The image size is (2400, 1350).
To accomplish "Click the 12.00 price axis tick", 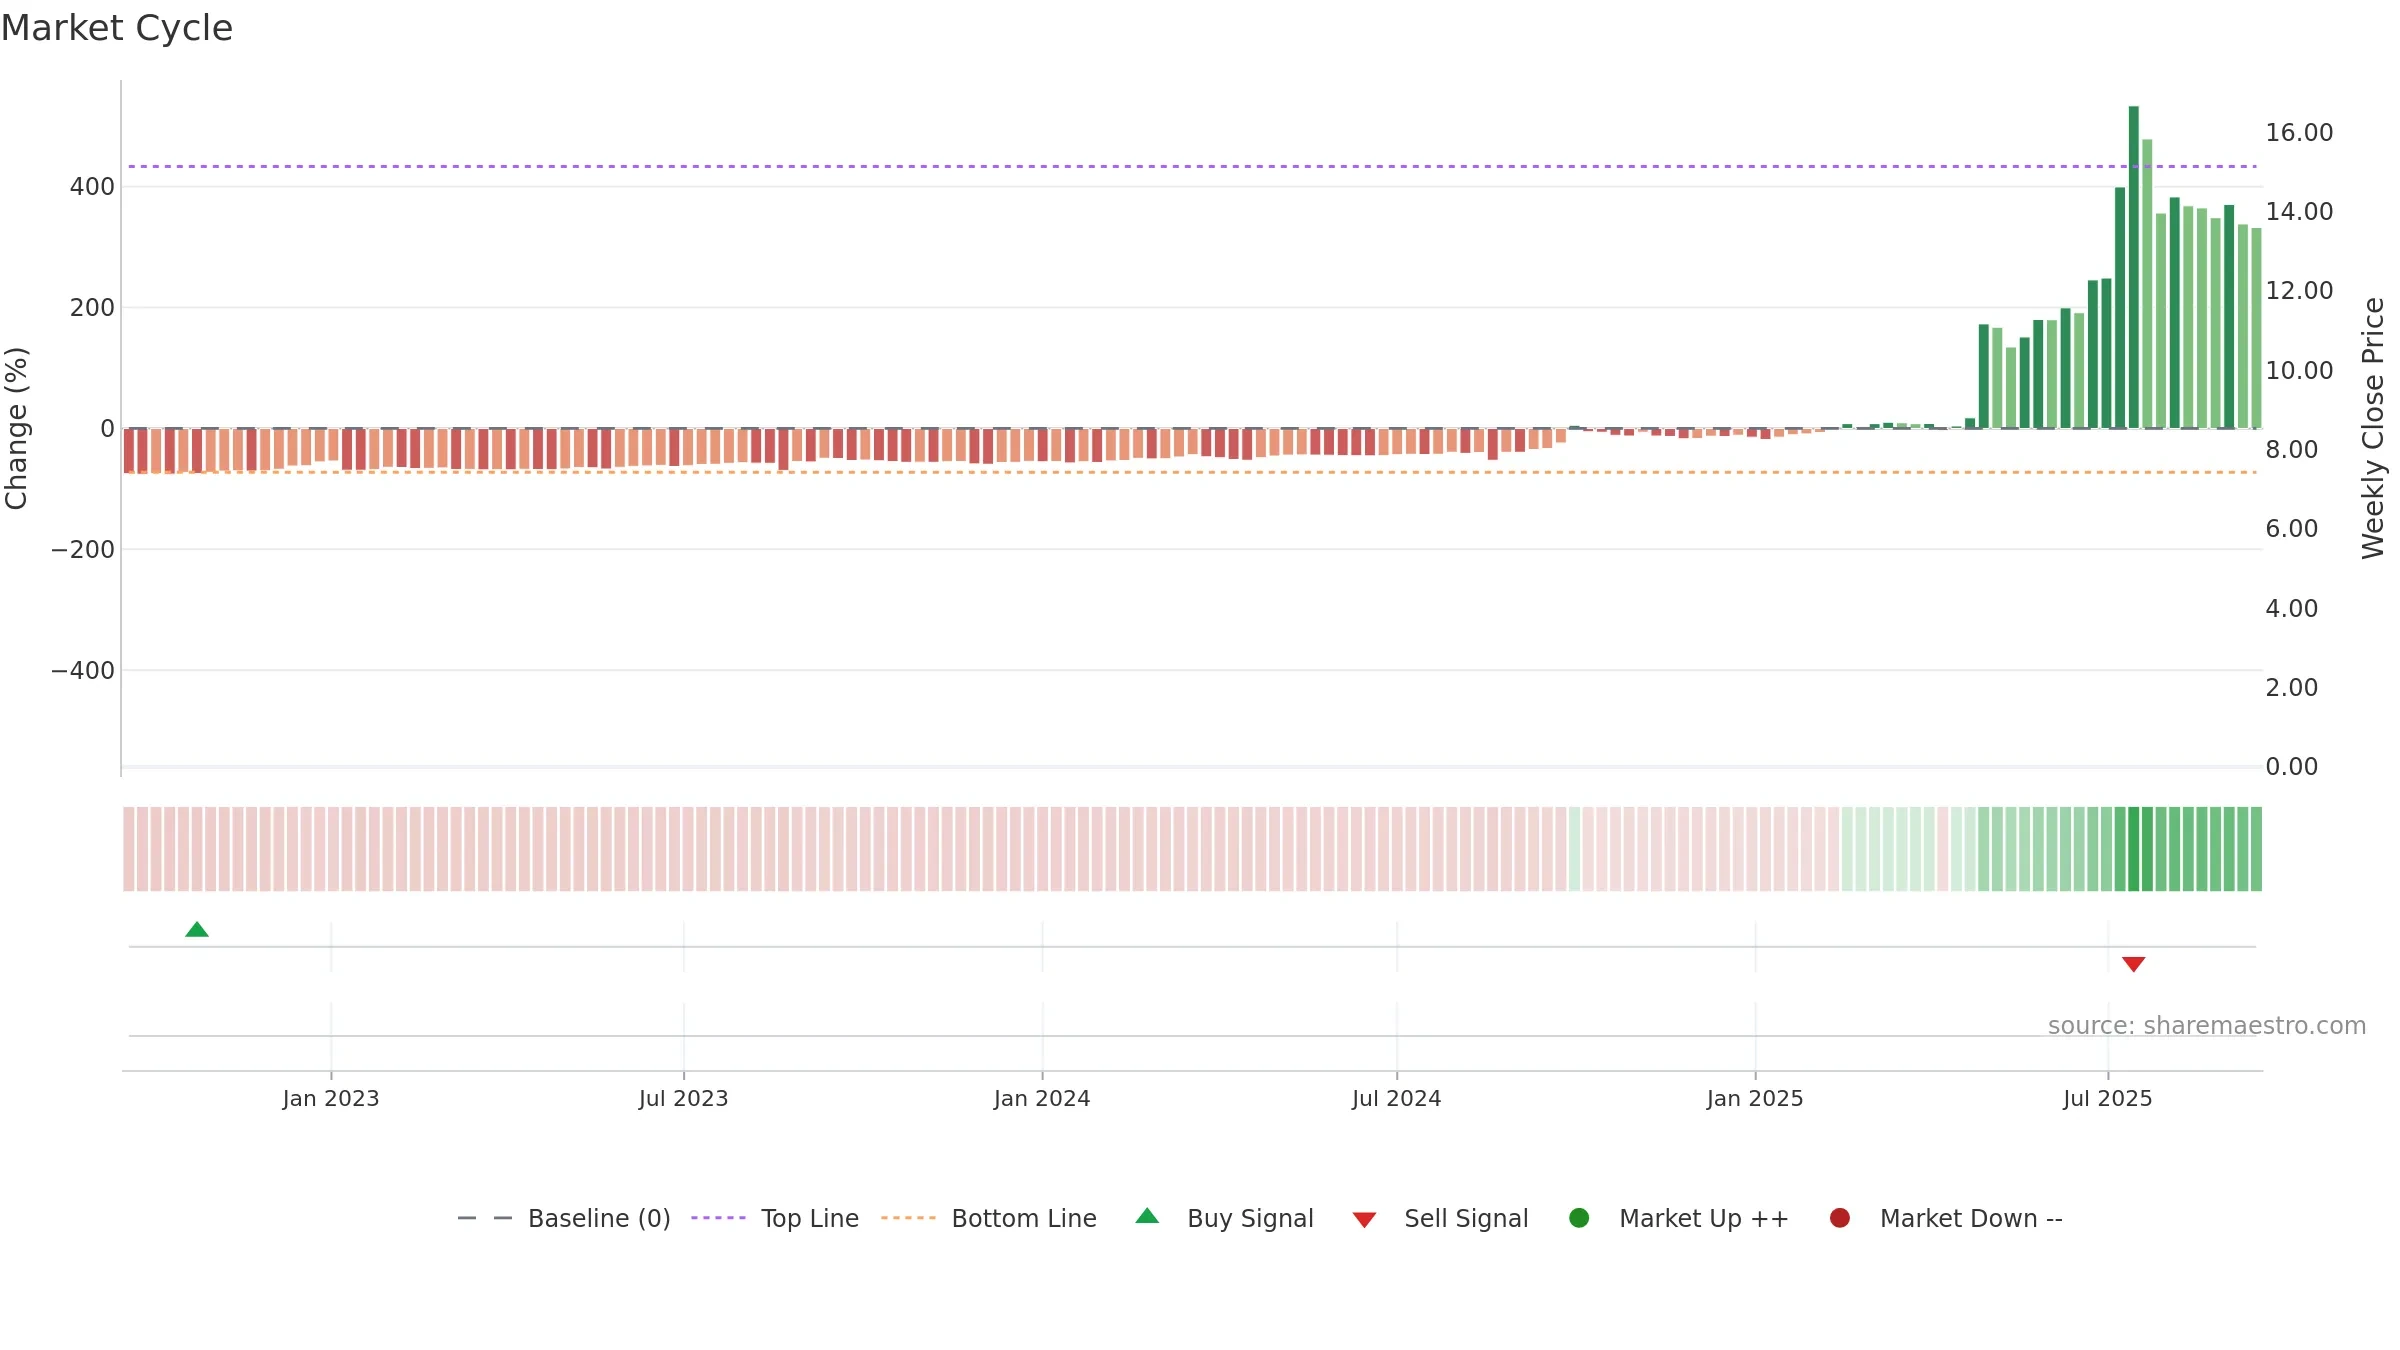I will click(x=2299, y=291).
